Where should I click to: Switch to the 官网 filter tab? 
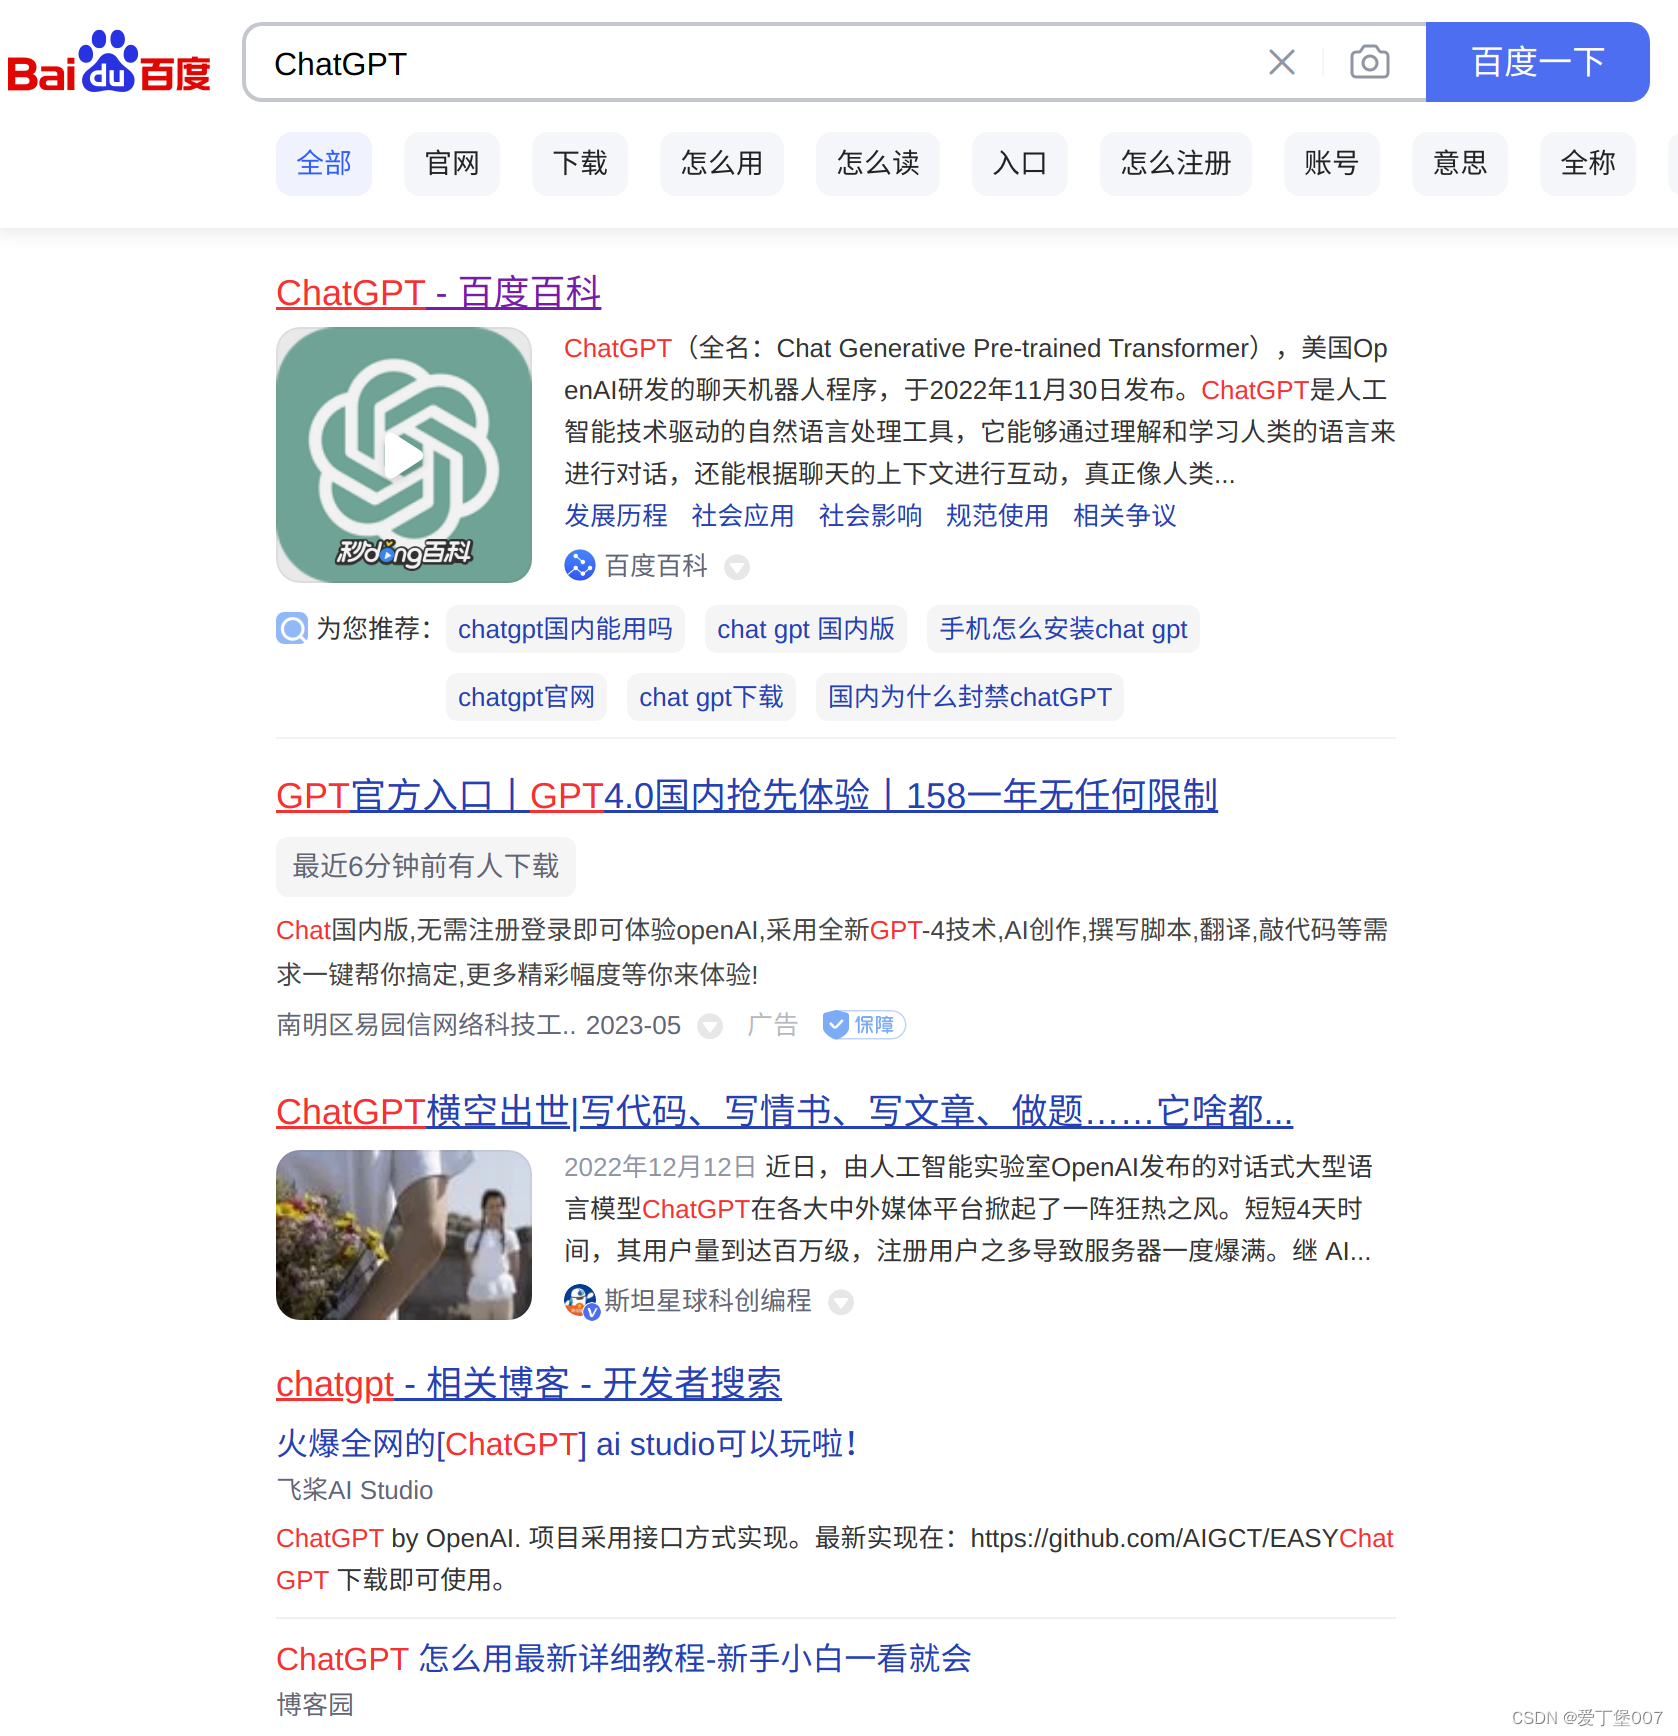[x=451, y=163]
